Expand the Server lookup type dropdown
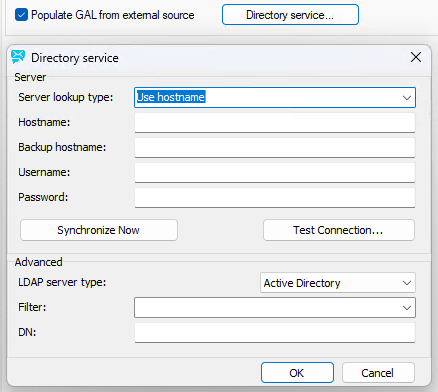 click(x=406, y=98)
